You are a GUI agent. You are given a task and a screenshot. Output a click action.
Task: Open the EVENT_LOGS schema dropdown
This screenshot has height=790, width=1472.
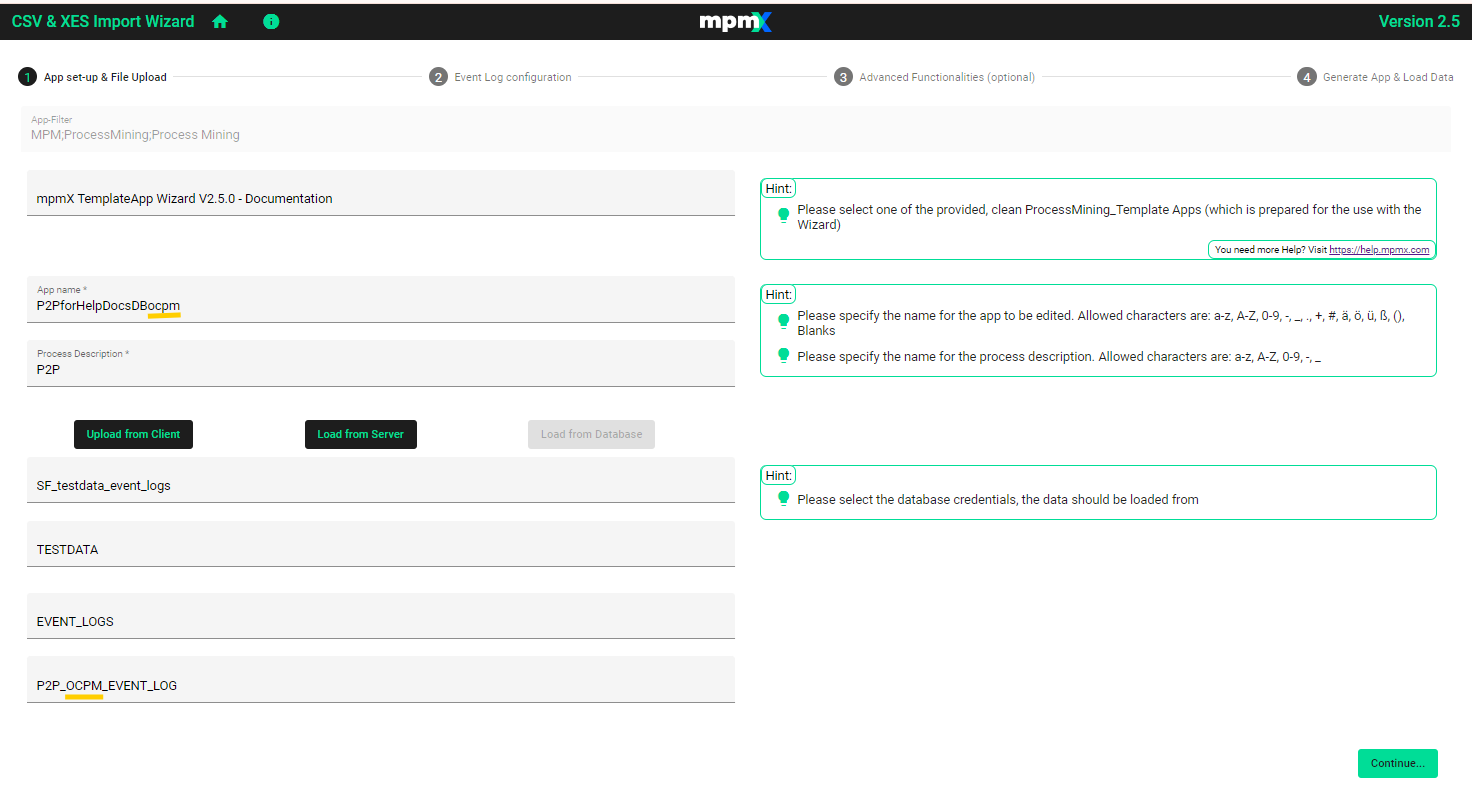[381, 616]
